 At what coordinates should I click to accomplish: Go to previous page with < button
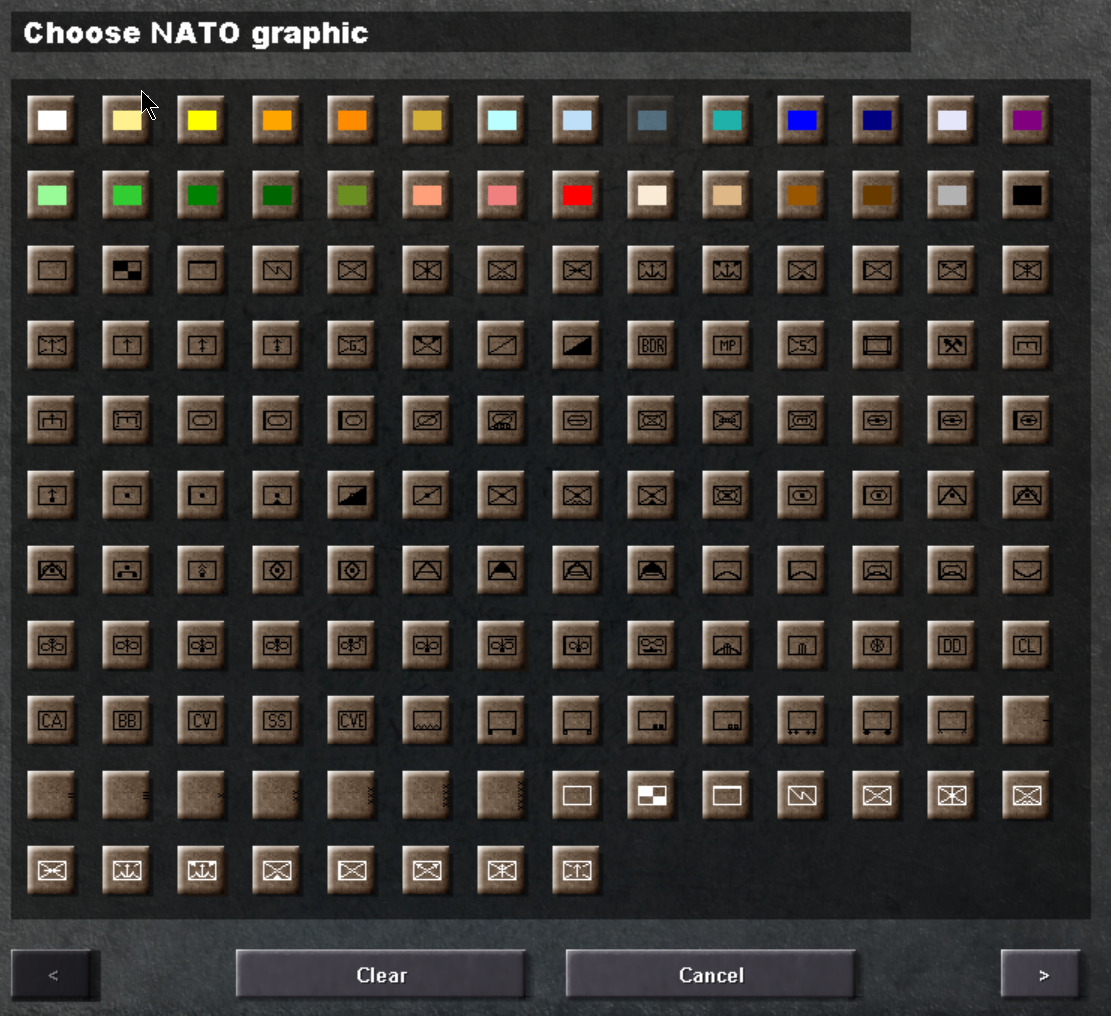(52, 975)
